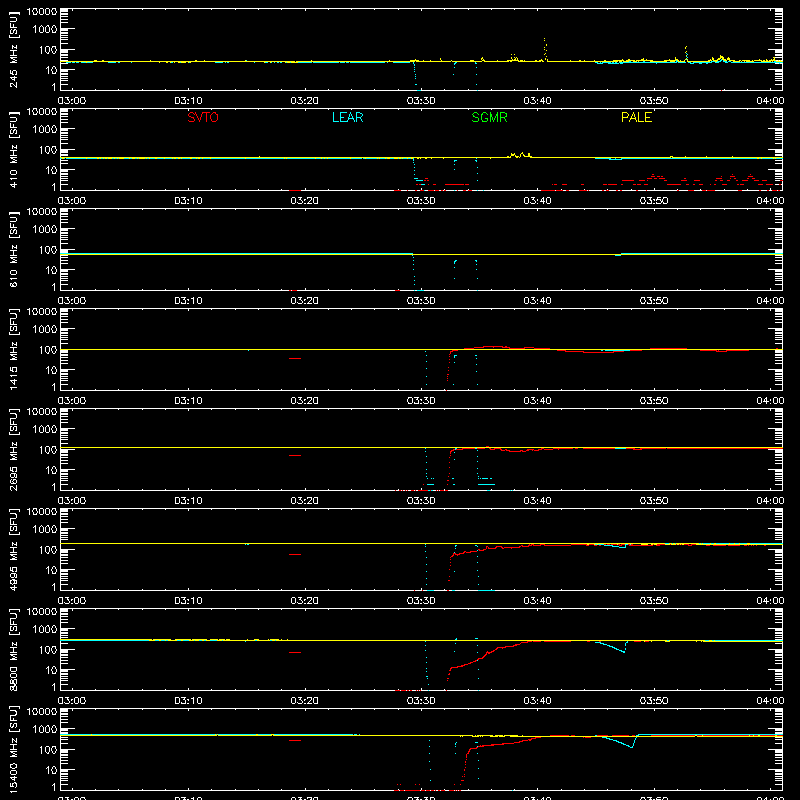
Task: Click the 1000 tick label of 610 MHz plot
Action: point(45,230)
